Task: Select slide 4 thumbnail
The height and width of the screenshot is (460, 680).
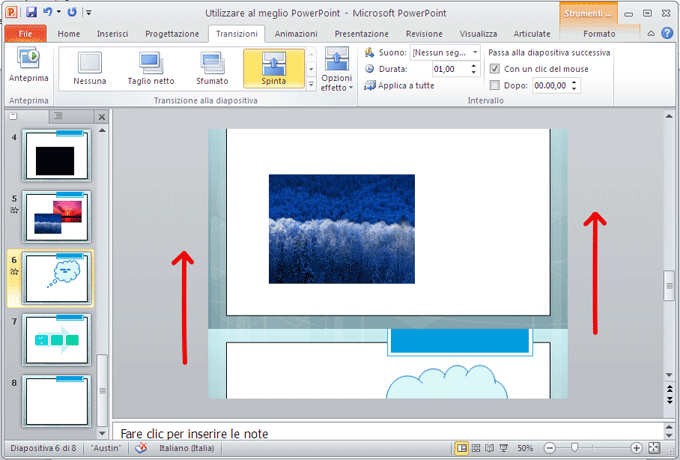Action: point(57,156)
